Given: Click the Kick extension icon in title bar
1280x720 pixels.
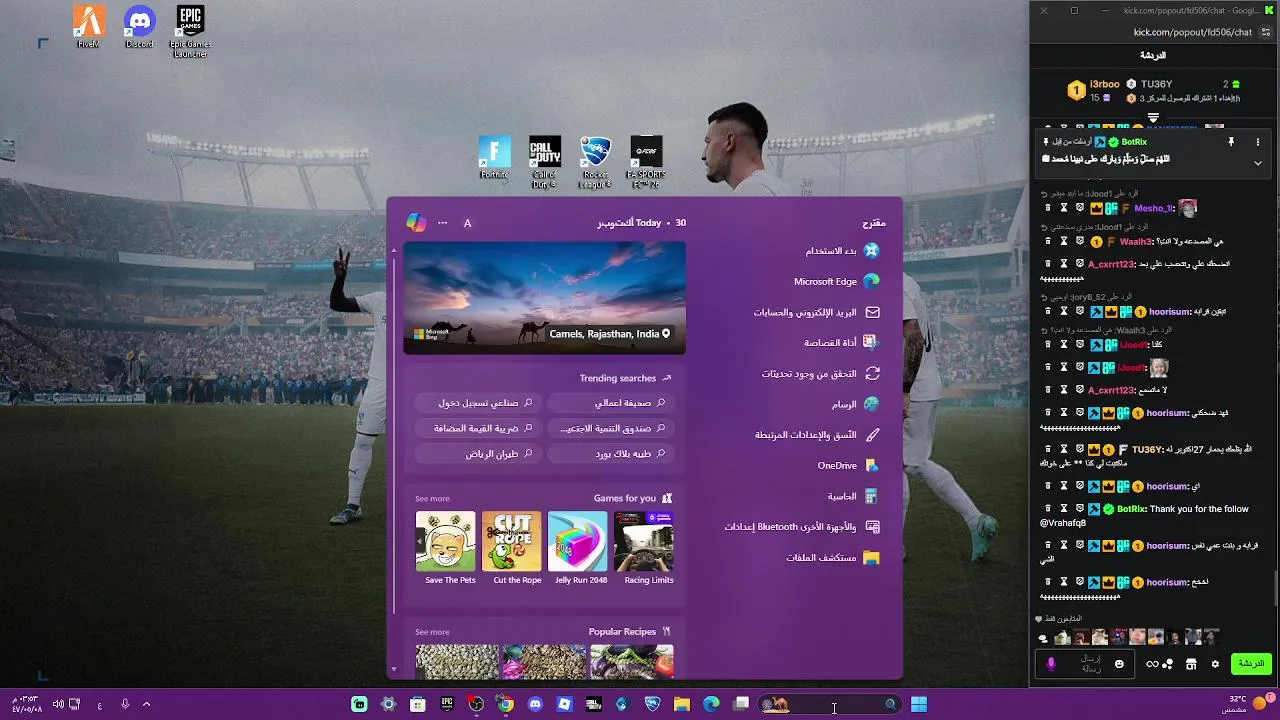Looking at the screenshot, I should click(x=1269, y=10).
